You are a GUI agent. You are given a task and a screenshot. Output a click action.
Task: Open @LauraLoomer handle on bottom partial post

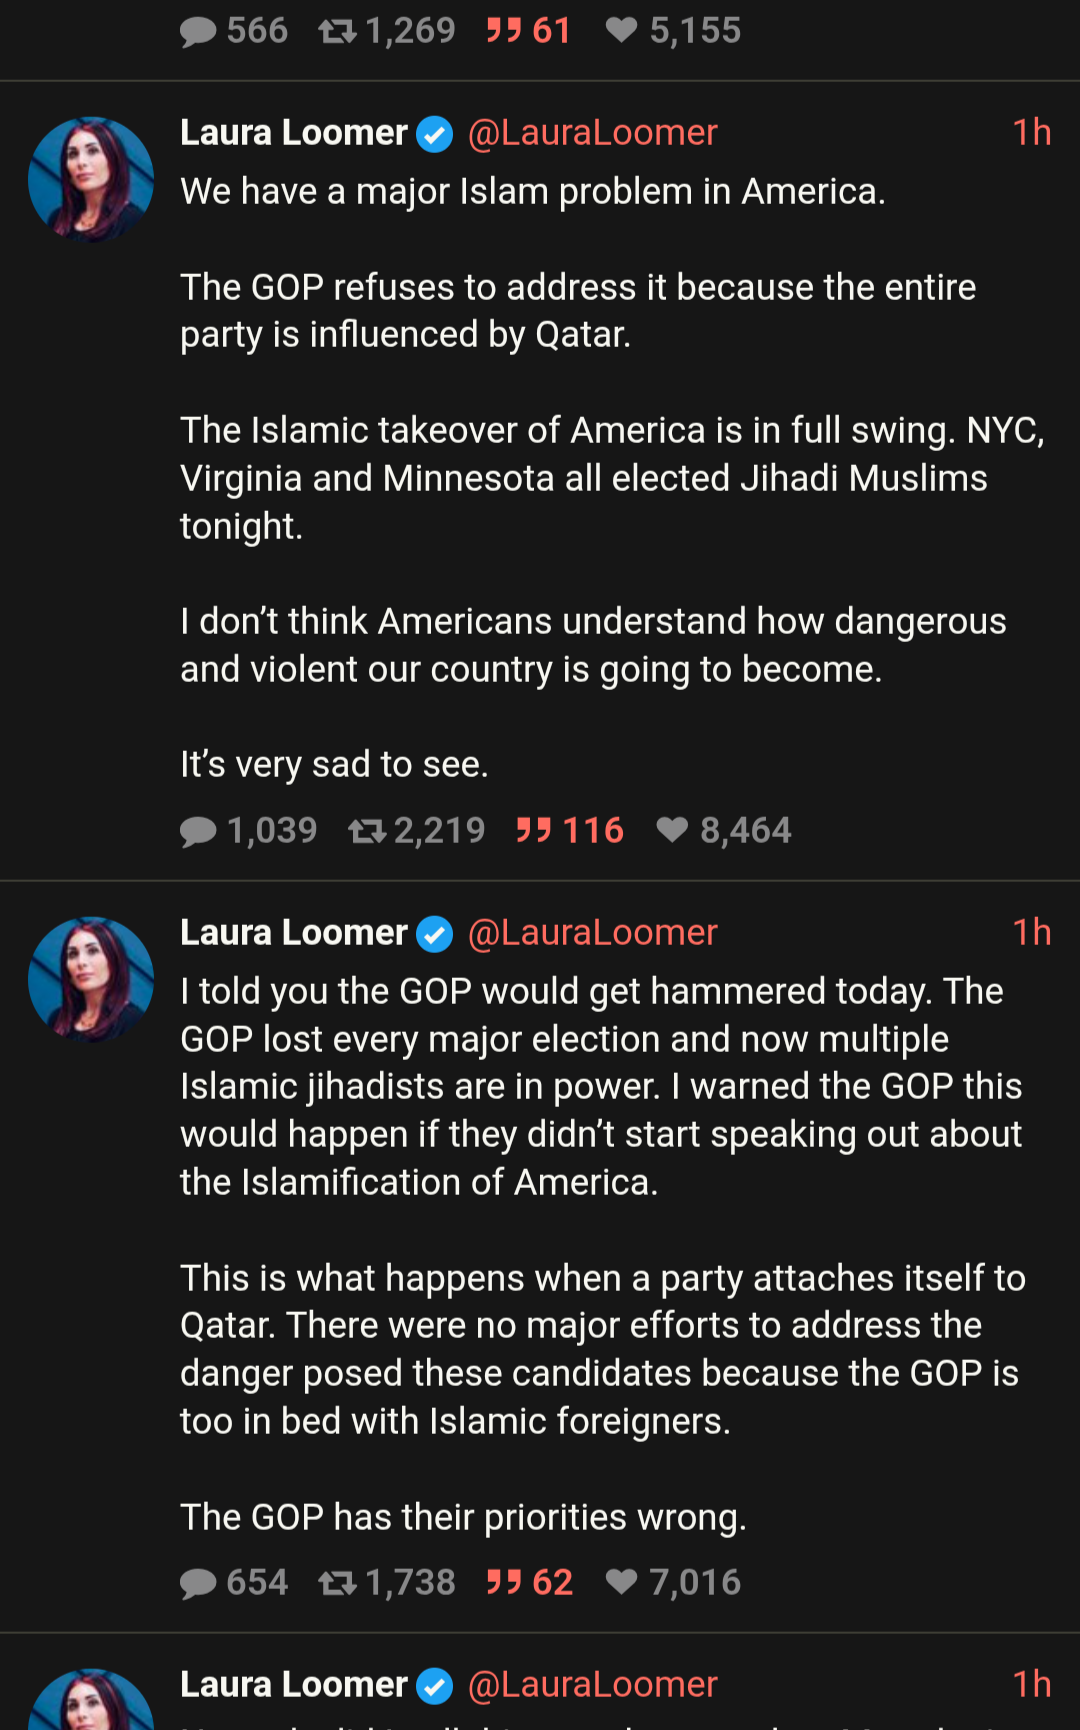point(592,1685)
